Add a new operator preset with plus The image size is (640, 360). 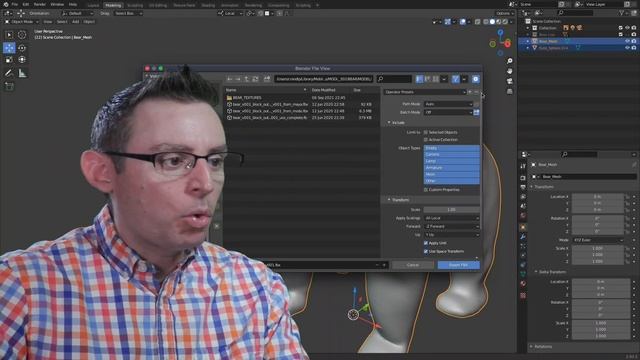(x=470, y=92)
